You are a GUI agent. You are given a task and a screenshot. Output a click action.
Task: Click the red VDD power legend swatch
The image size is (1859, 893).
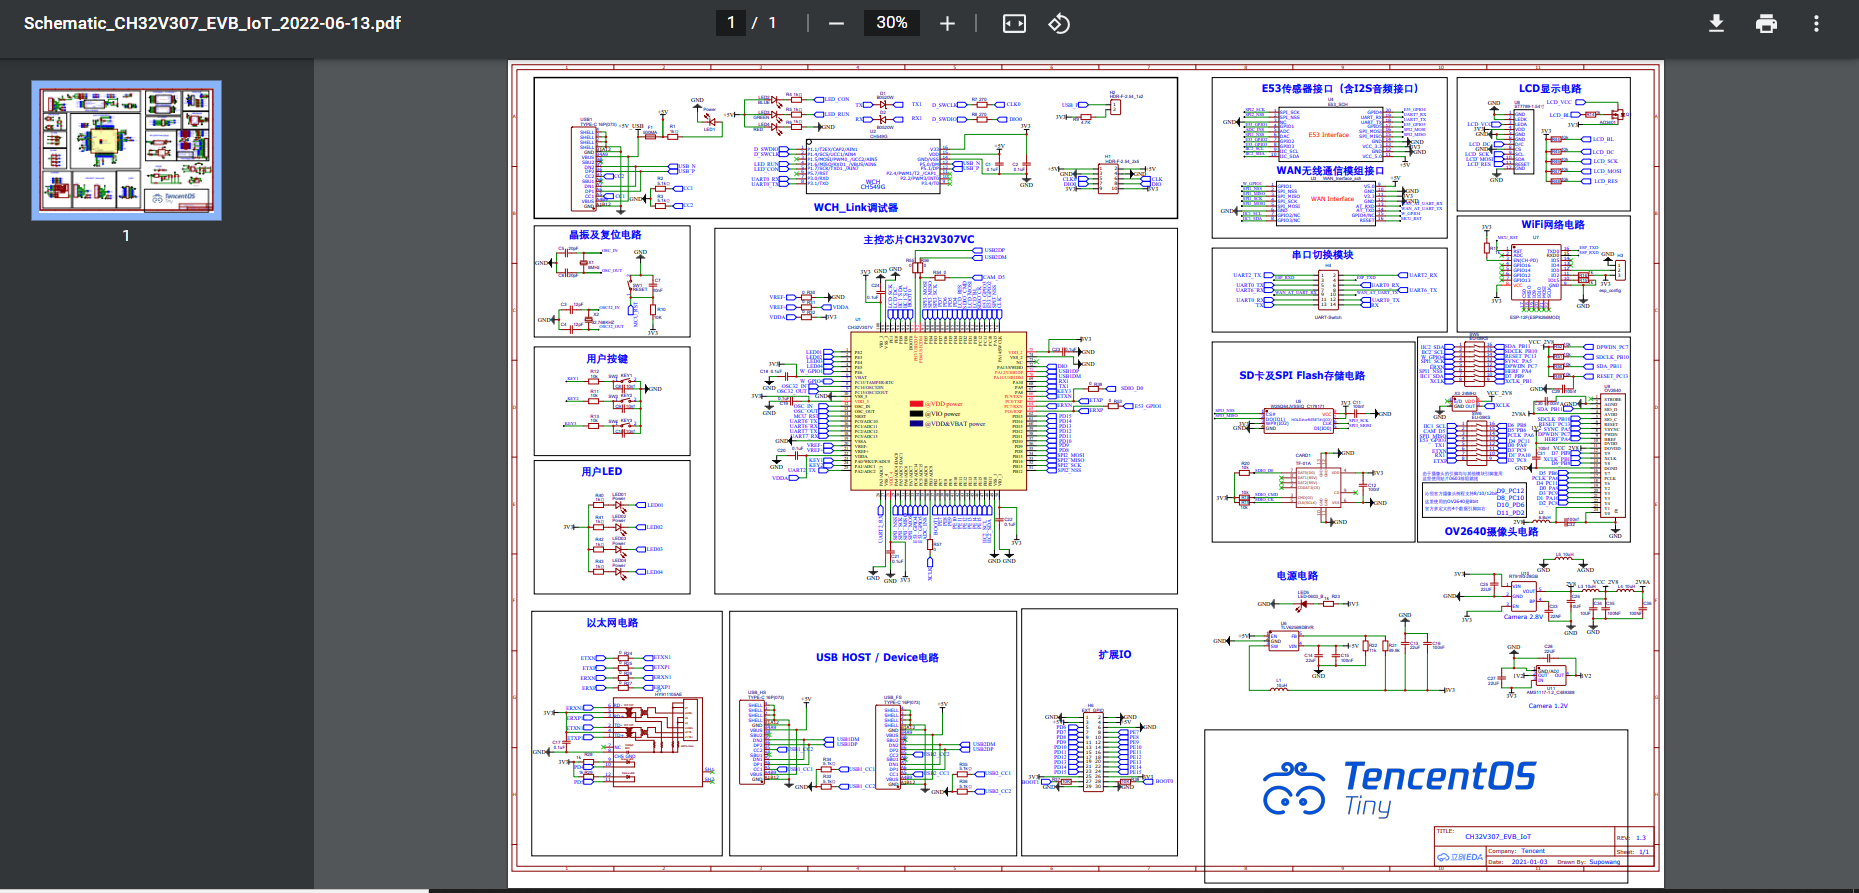(915, 404)
